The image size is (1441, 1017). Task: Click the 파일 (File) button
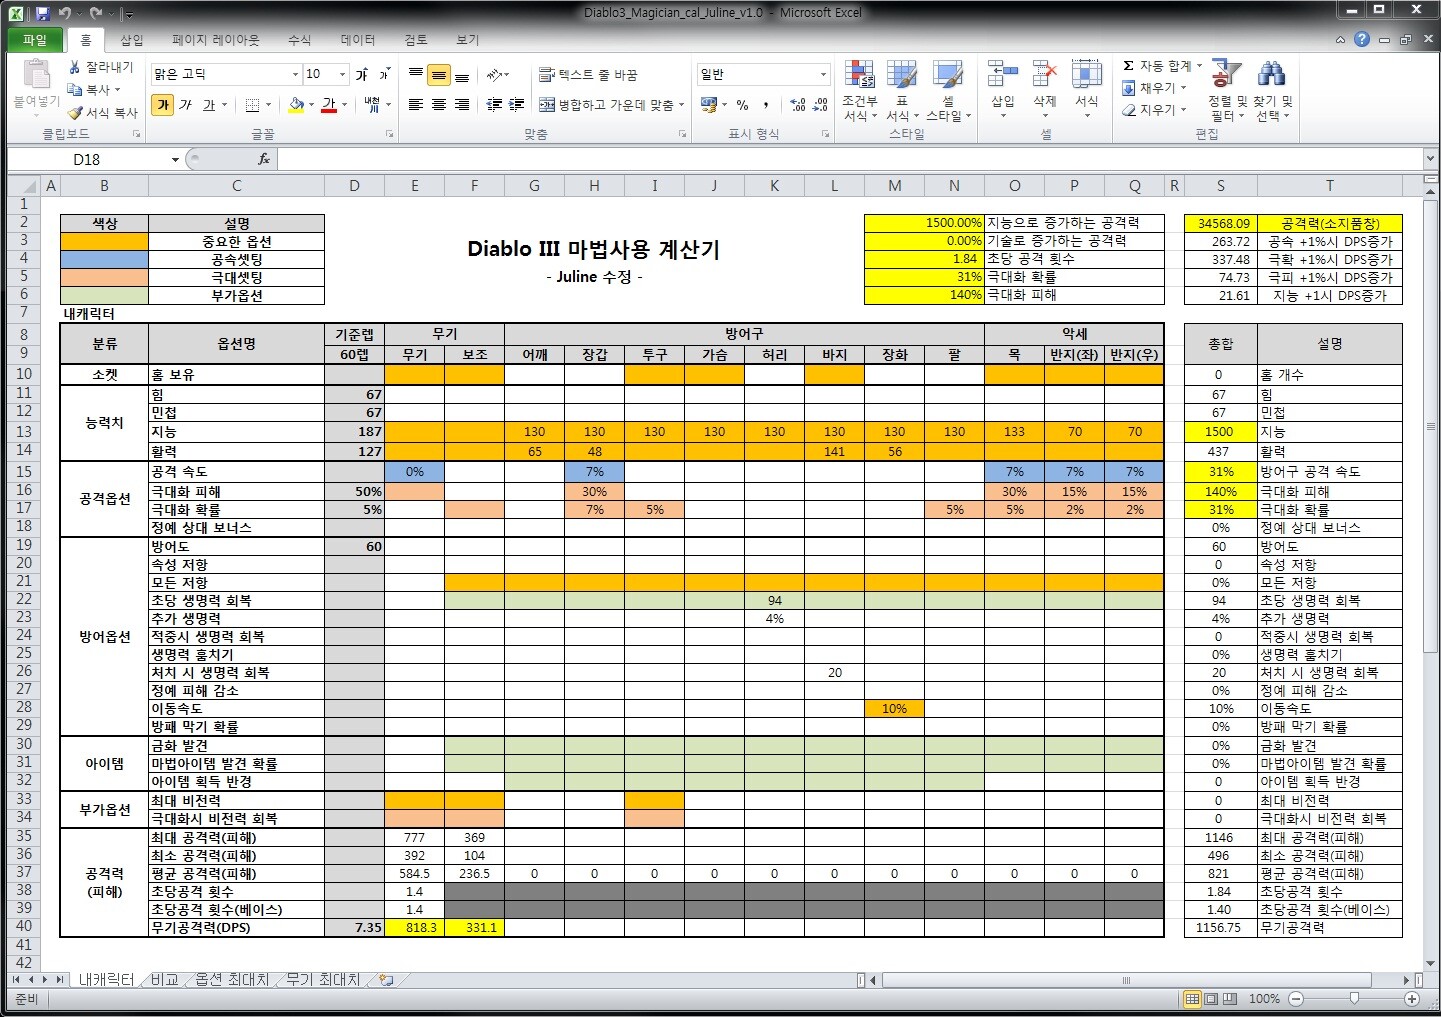coord(35,40)
